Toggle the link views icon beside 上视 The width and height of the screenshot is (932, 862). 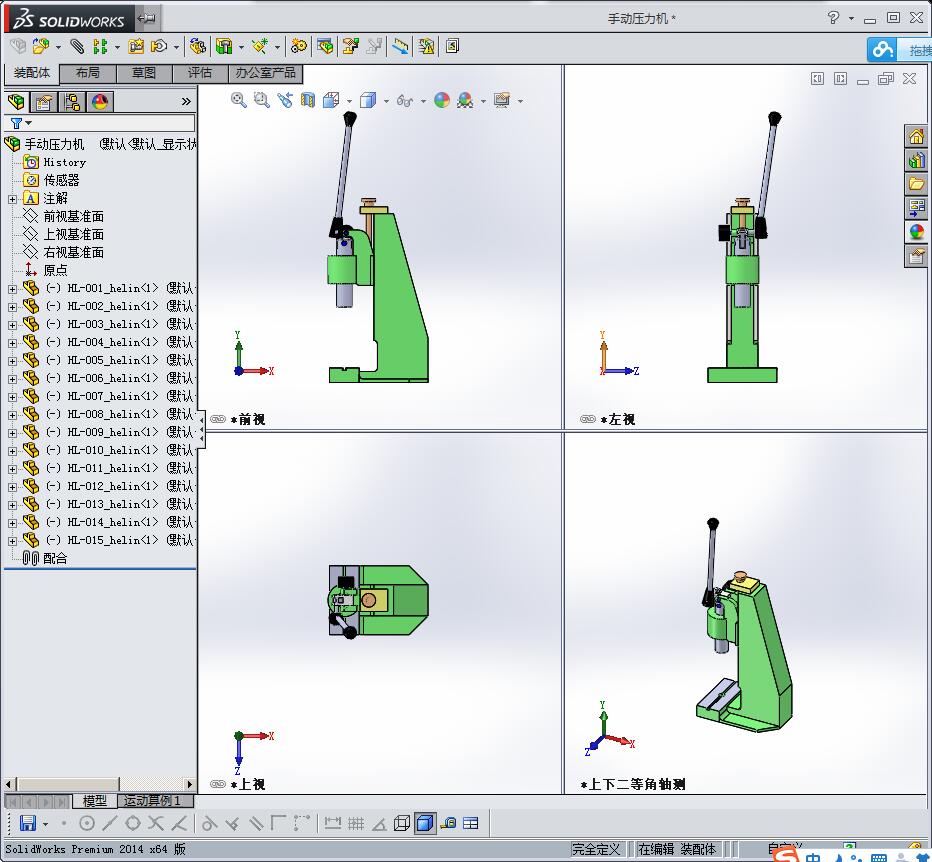[x=218, y=784]
